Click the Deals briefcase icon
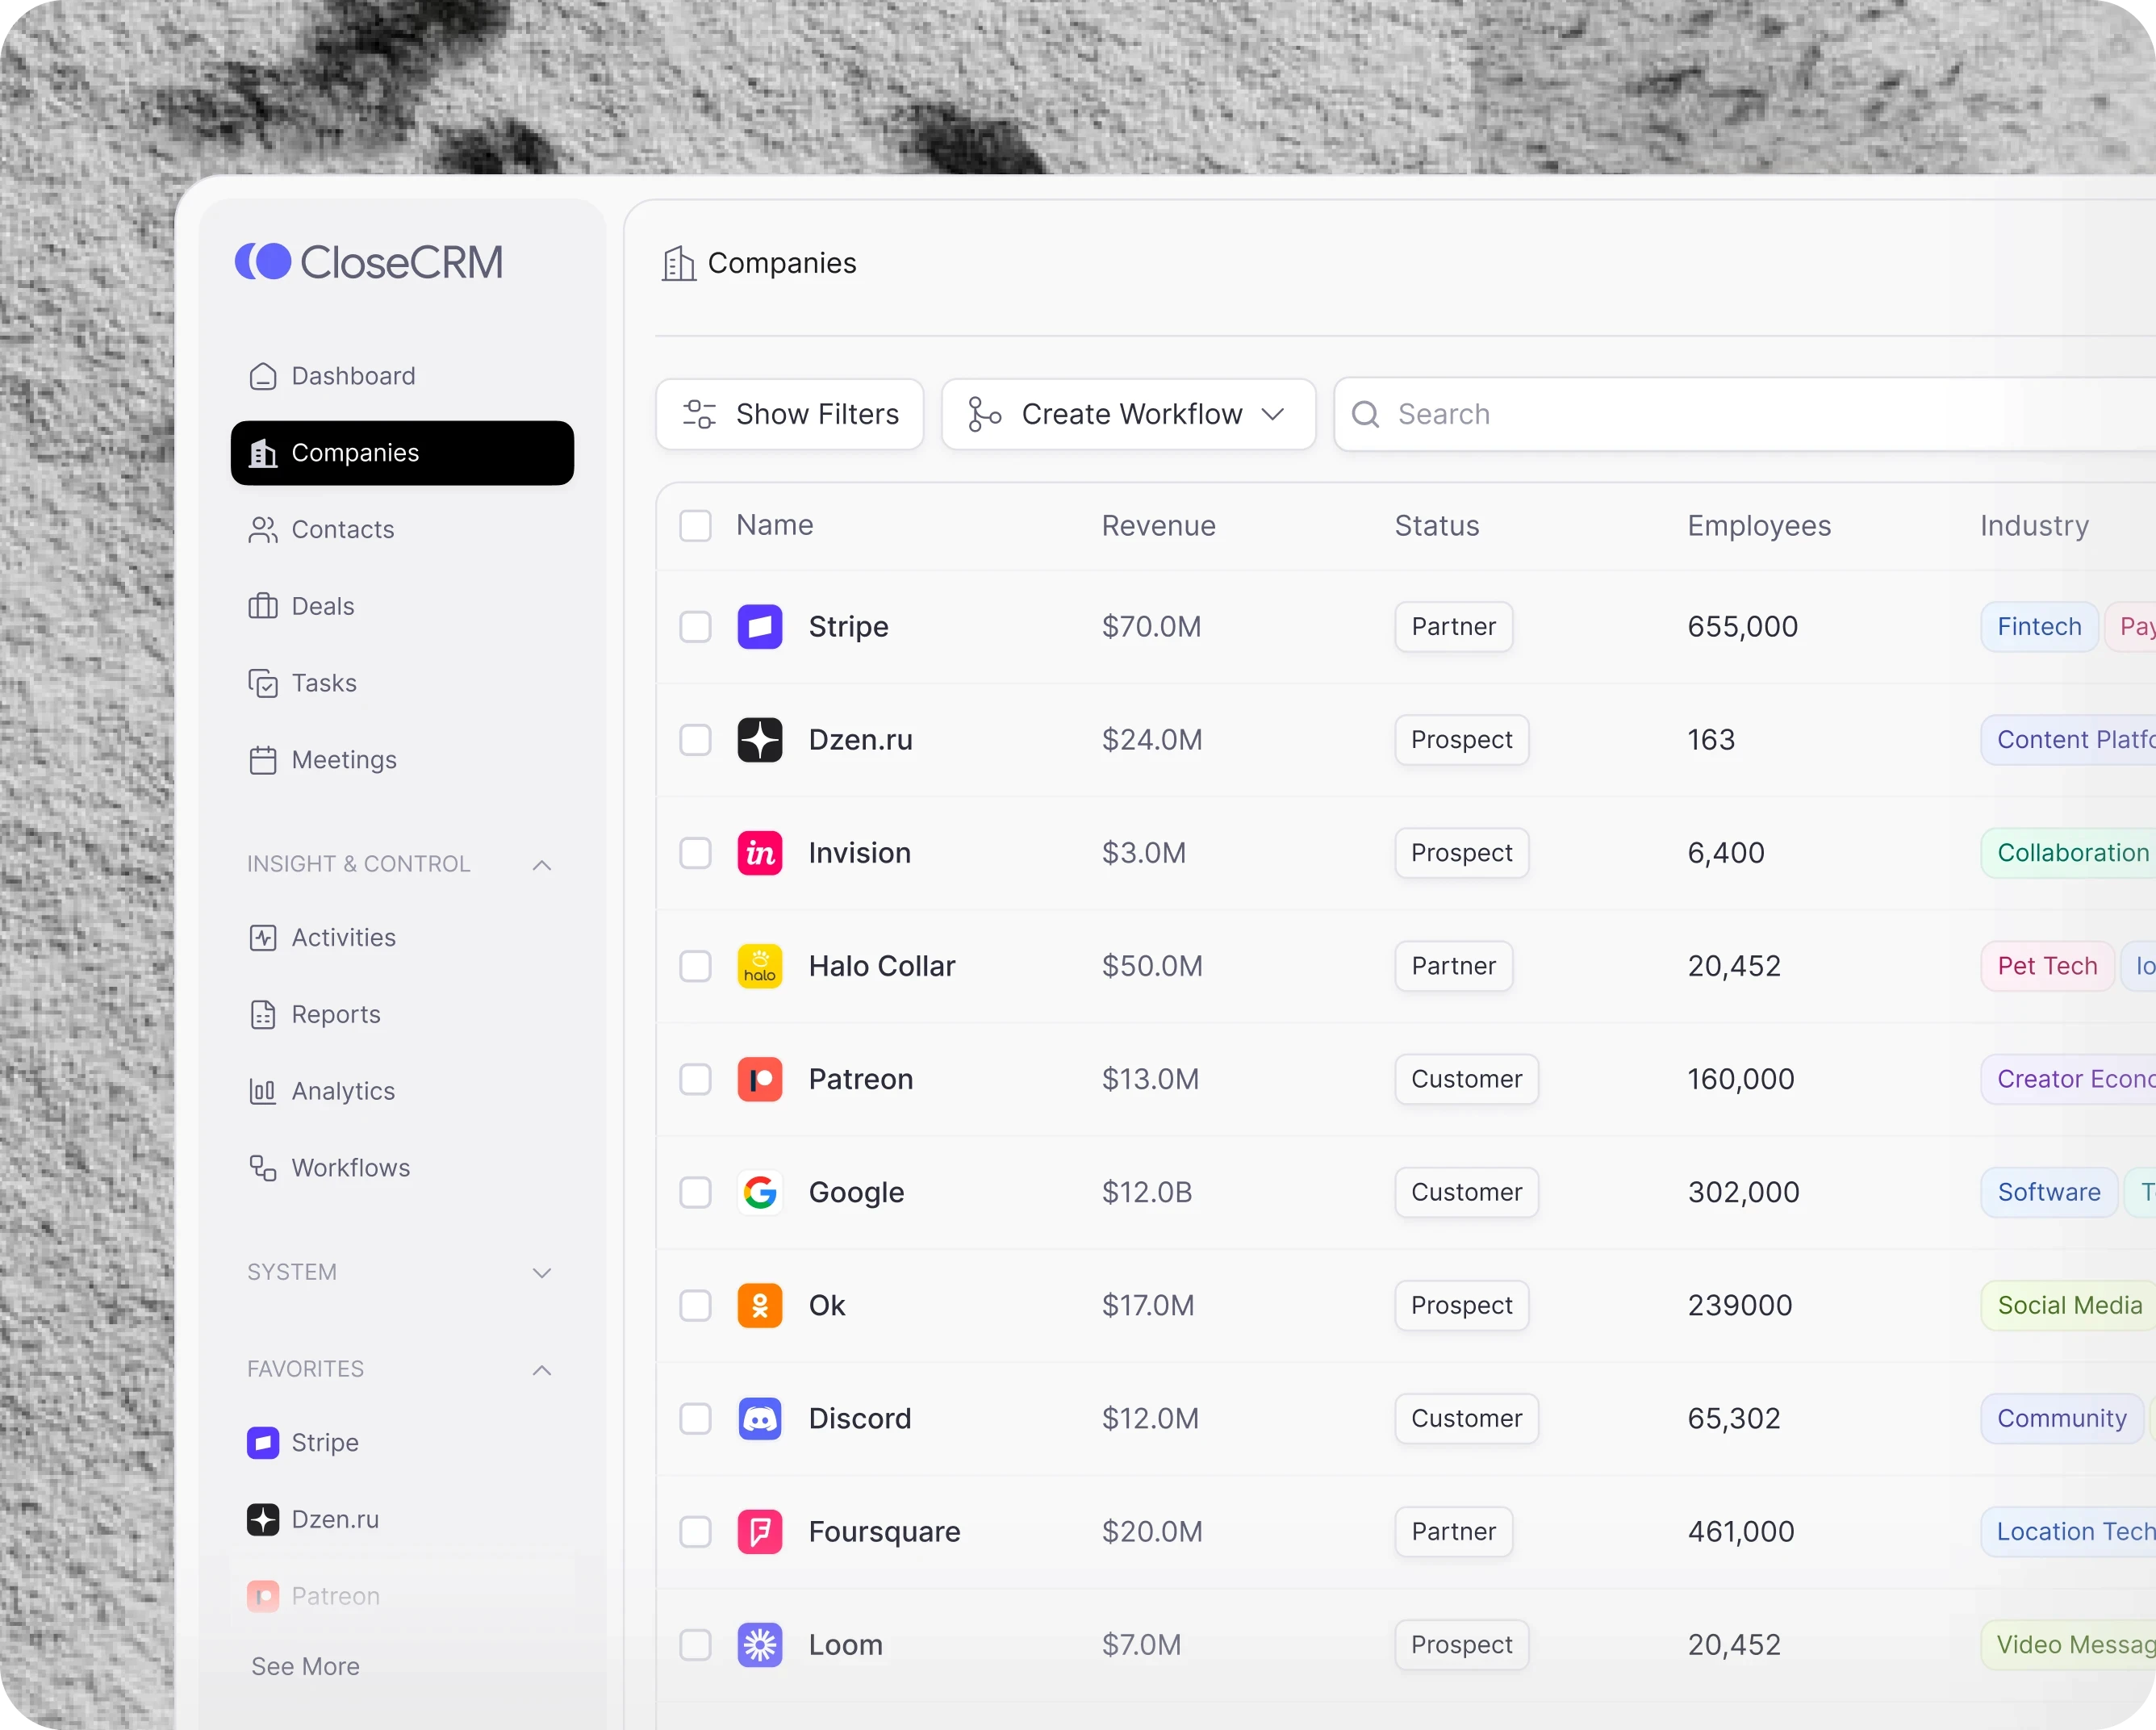 (x=263, y=606)
